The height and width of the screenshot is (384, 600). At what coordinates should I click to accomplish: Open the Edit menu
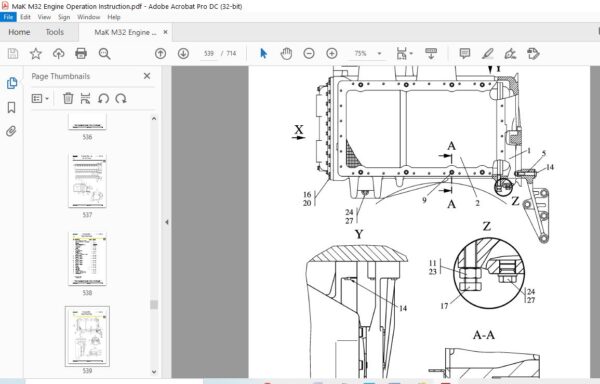tap(25, 17)
